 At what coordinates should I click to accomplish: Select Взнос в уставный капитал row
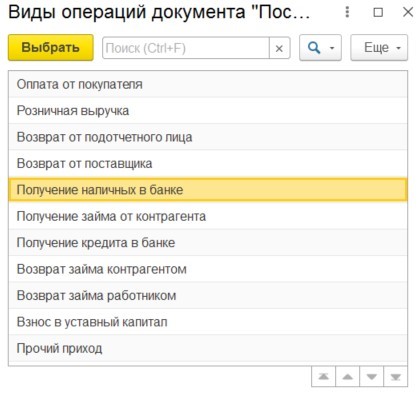(x=208, y=322)
